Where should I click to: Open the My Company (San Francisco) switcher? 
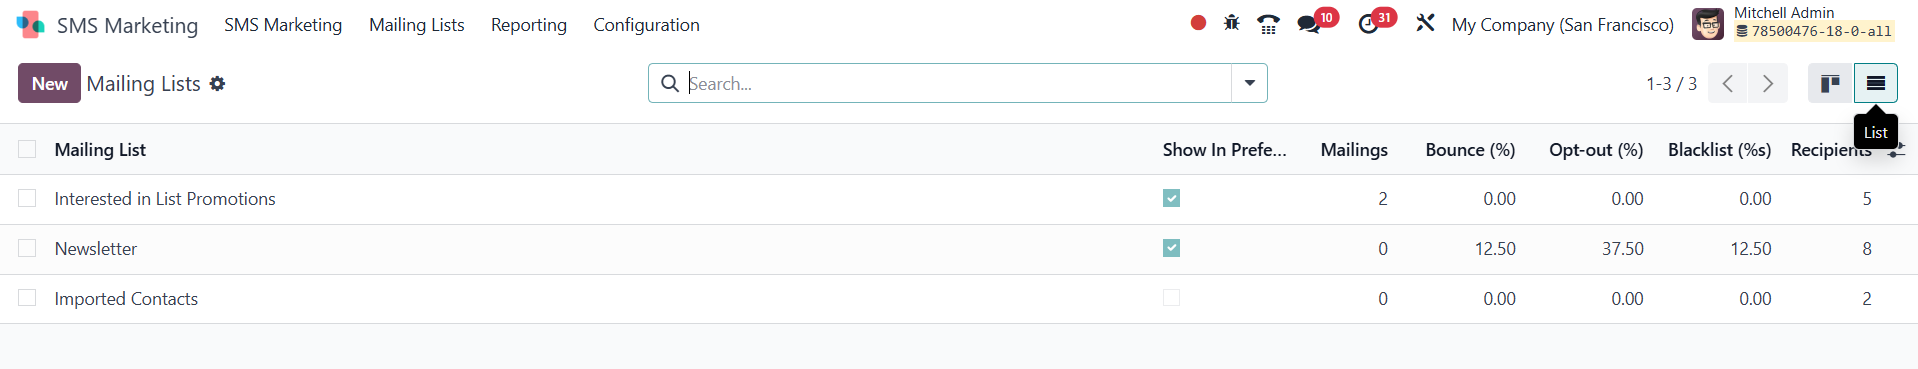tap(1563, 25)
